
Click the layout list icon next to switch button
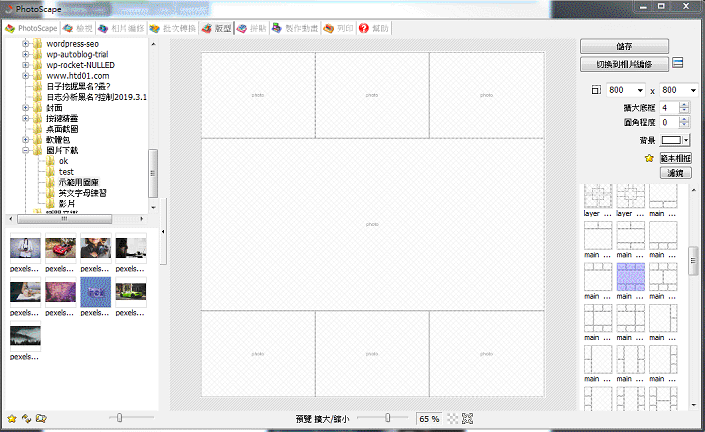(678, 63)
